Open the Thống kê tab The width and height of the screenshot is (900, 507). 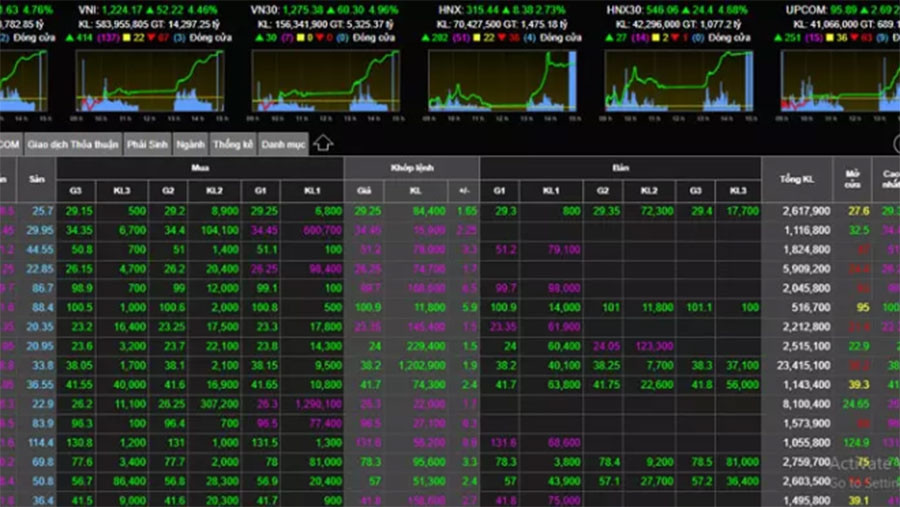[232, 144]
